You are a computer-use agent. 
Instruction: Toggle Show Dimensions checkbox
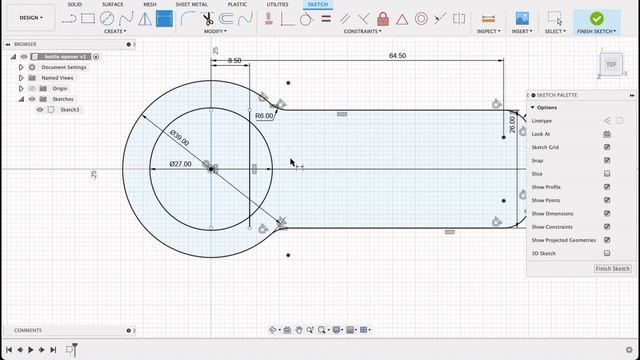coord(607,213)
